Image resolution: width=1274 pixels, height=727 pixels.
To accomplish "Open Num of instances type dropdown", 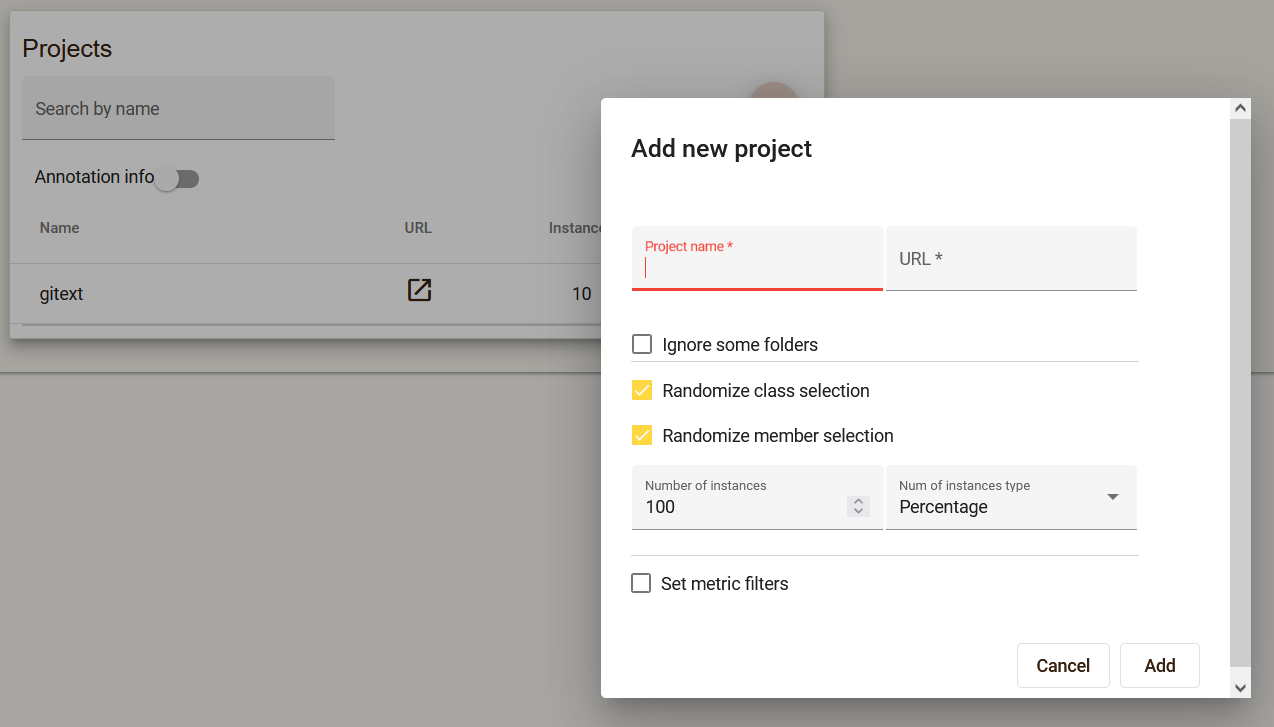I will coord(1011,497).
